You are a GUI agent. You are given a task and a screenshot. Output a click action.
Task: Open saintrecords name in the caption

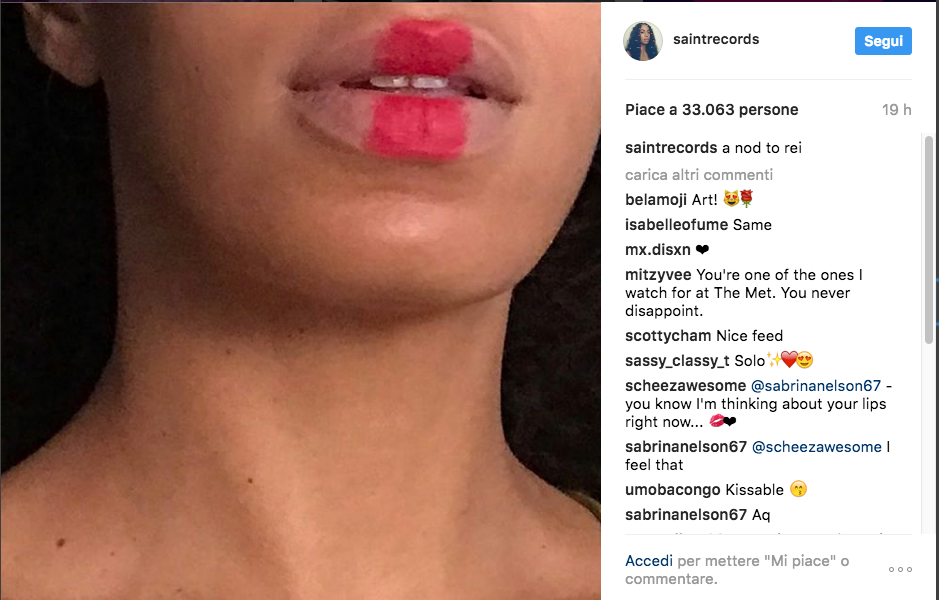click(x=671, y=148)
